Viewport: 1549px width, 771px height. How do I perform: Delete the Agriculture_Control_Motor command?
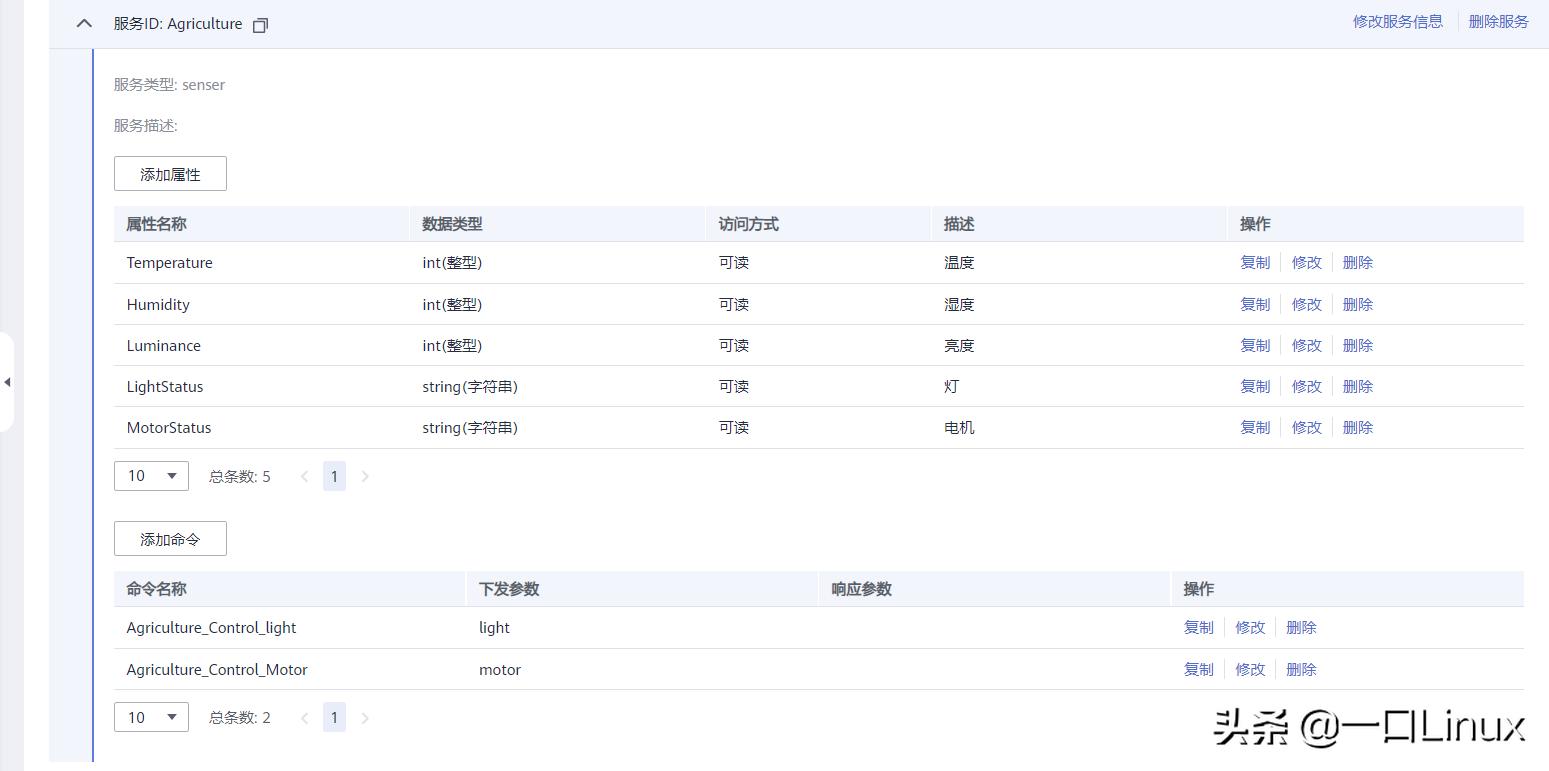1300,669
